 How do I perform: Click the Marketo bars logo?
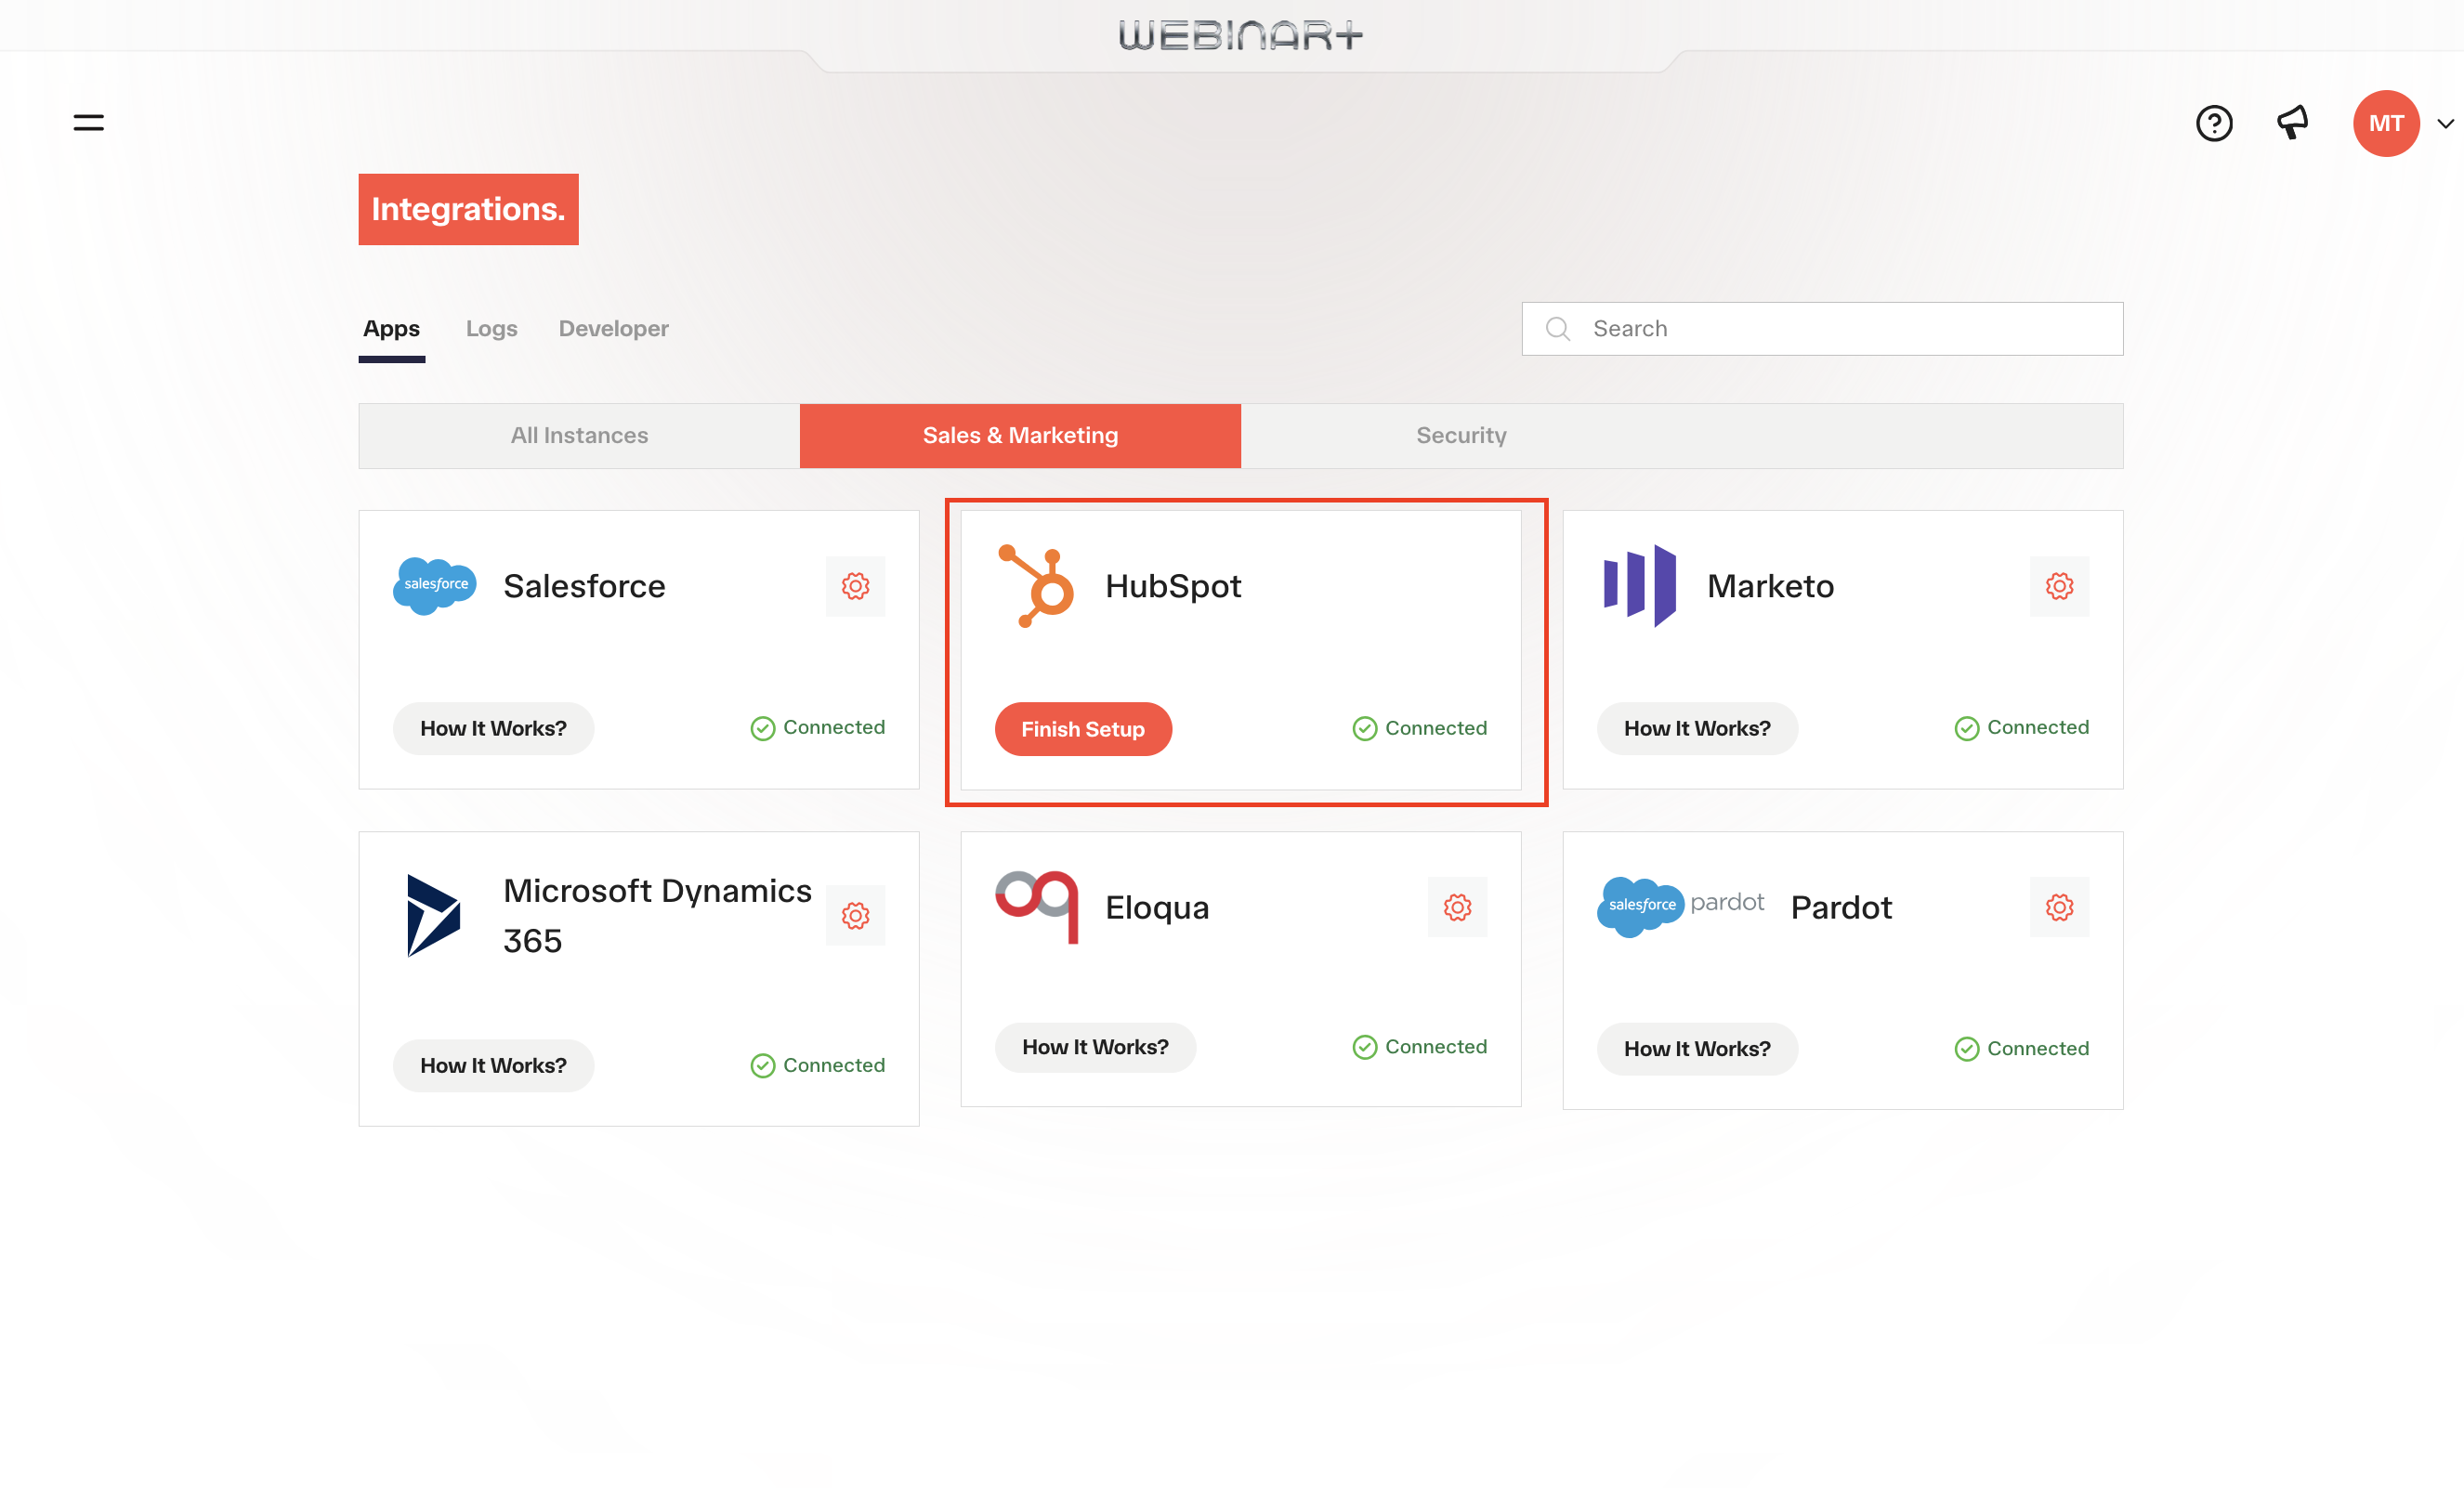pyautogui.click(x=1640, y=586)
